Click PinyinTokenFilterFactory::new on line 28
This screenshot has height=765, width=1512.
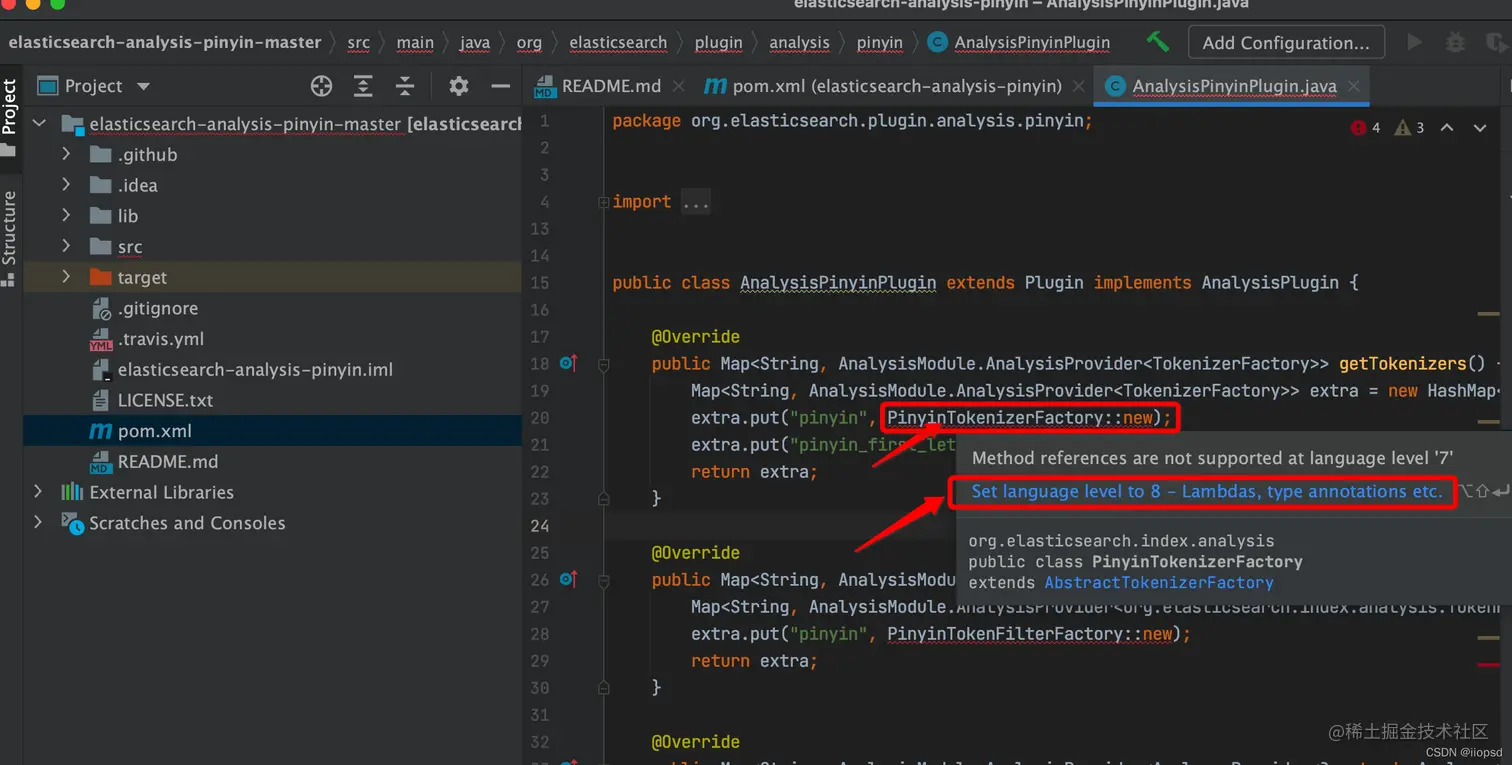[x=1030, y=634]
